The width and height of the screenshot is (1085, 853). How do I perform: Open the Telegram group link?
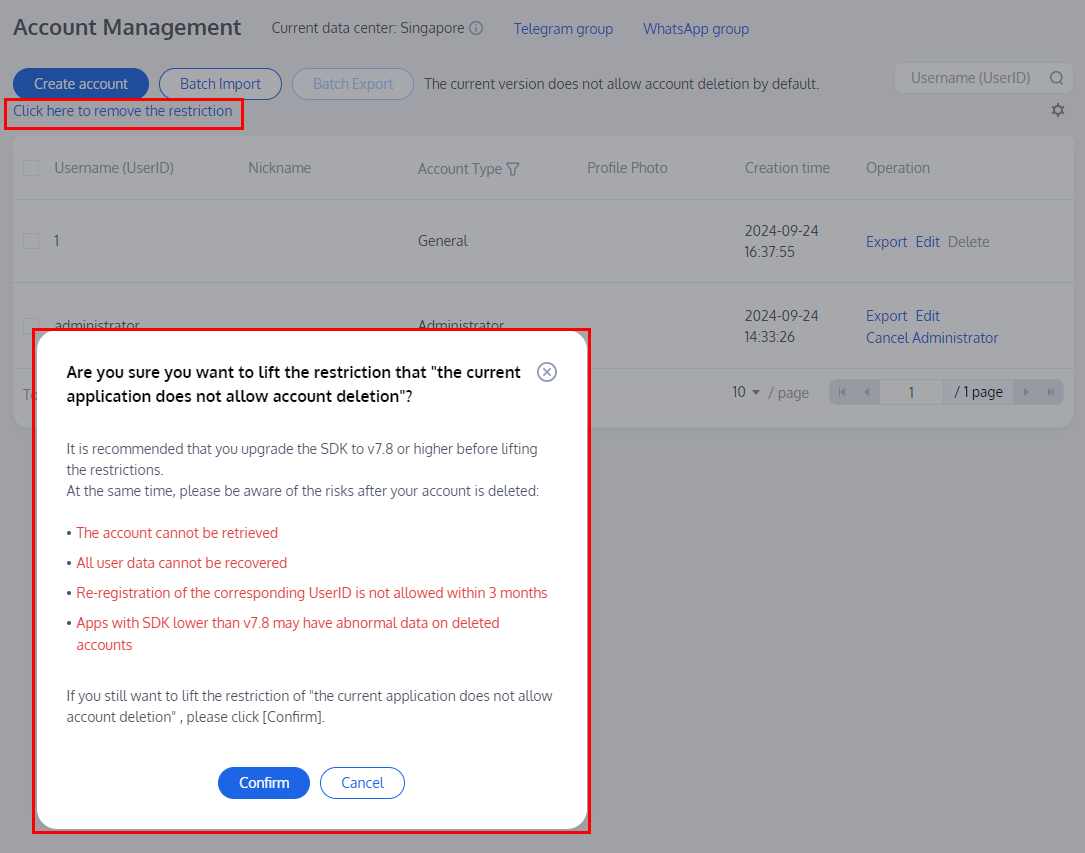pos(563,29)
